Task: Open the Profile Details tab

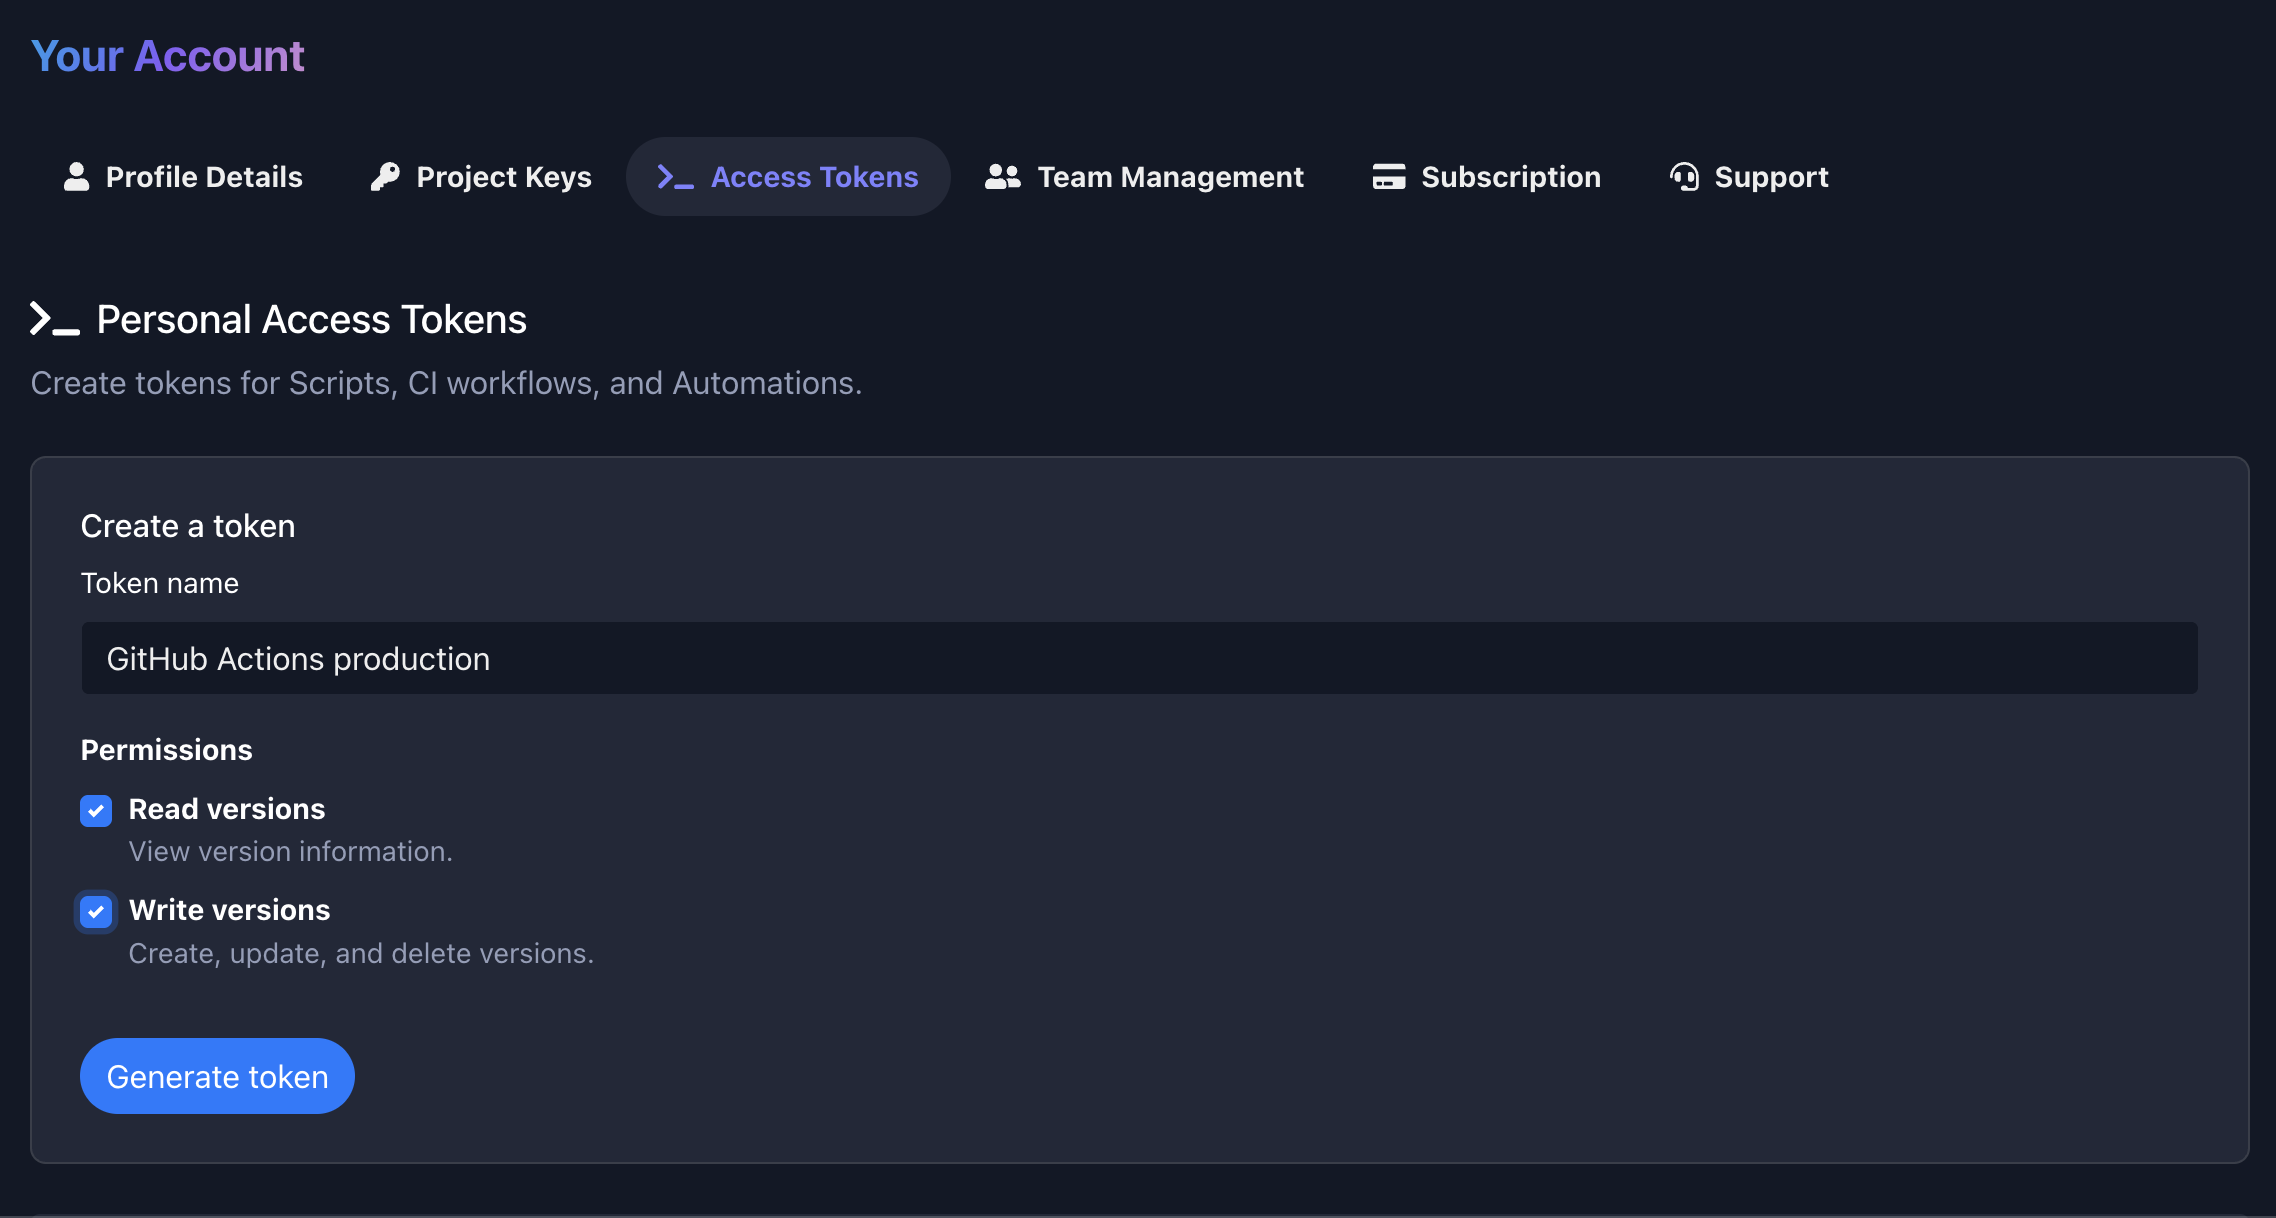Action: [183, 177]
